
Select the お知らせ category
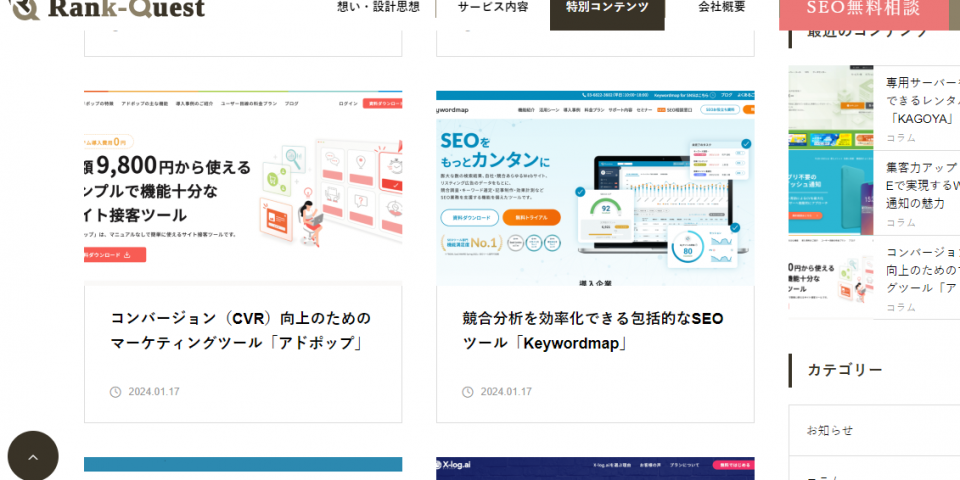[x=874, y=430]
